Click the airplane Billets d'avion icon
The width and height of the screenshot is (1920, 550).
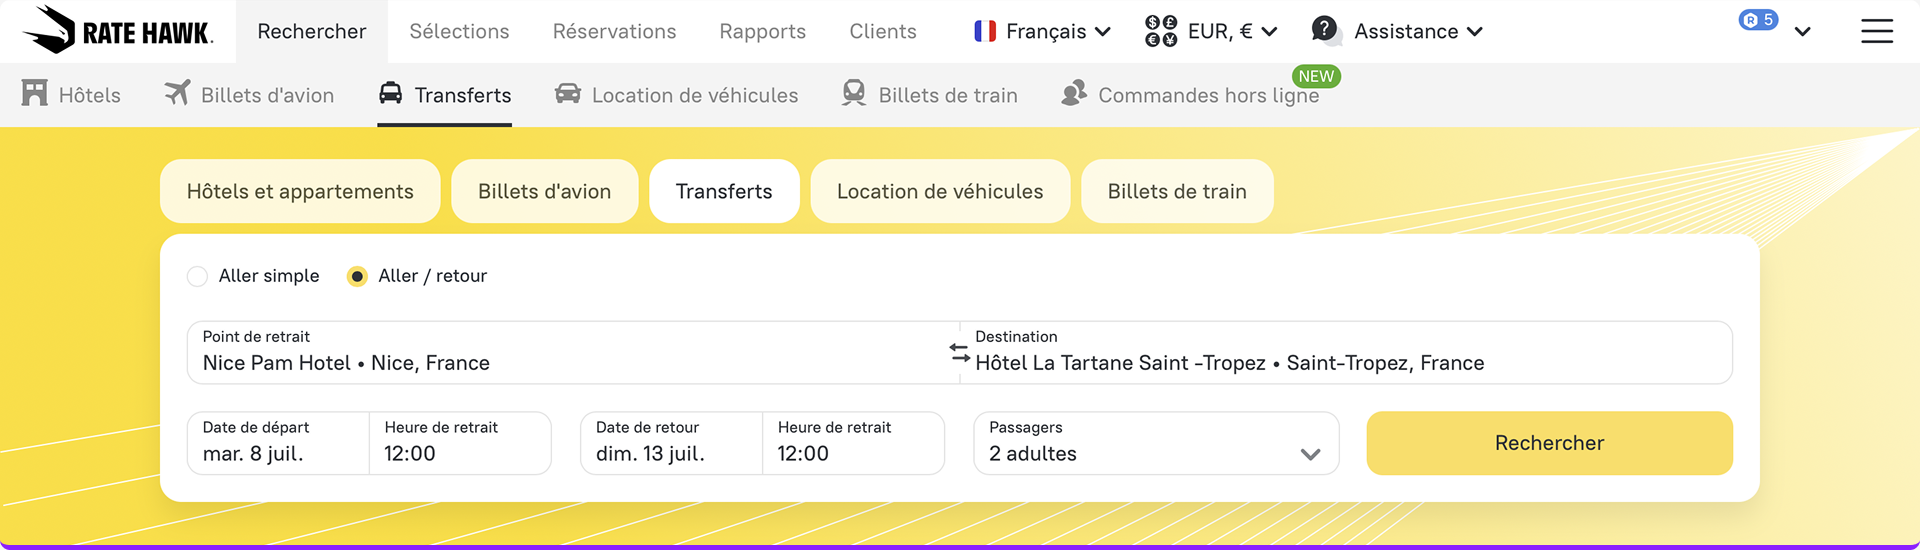pos(177,93)
